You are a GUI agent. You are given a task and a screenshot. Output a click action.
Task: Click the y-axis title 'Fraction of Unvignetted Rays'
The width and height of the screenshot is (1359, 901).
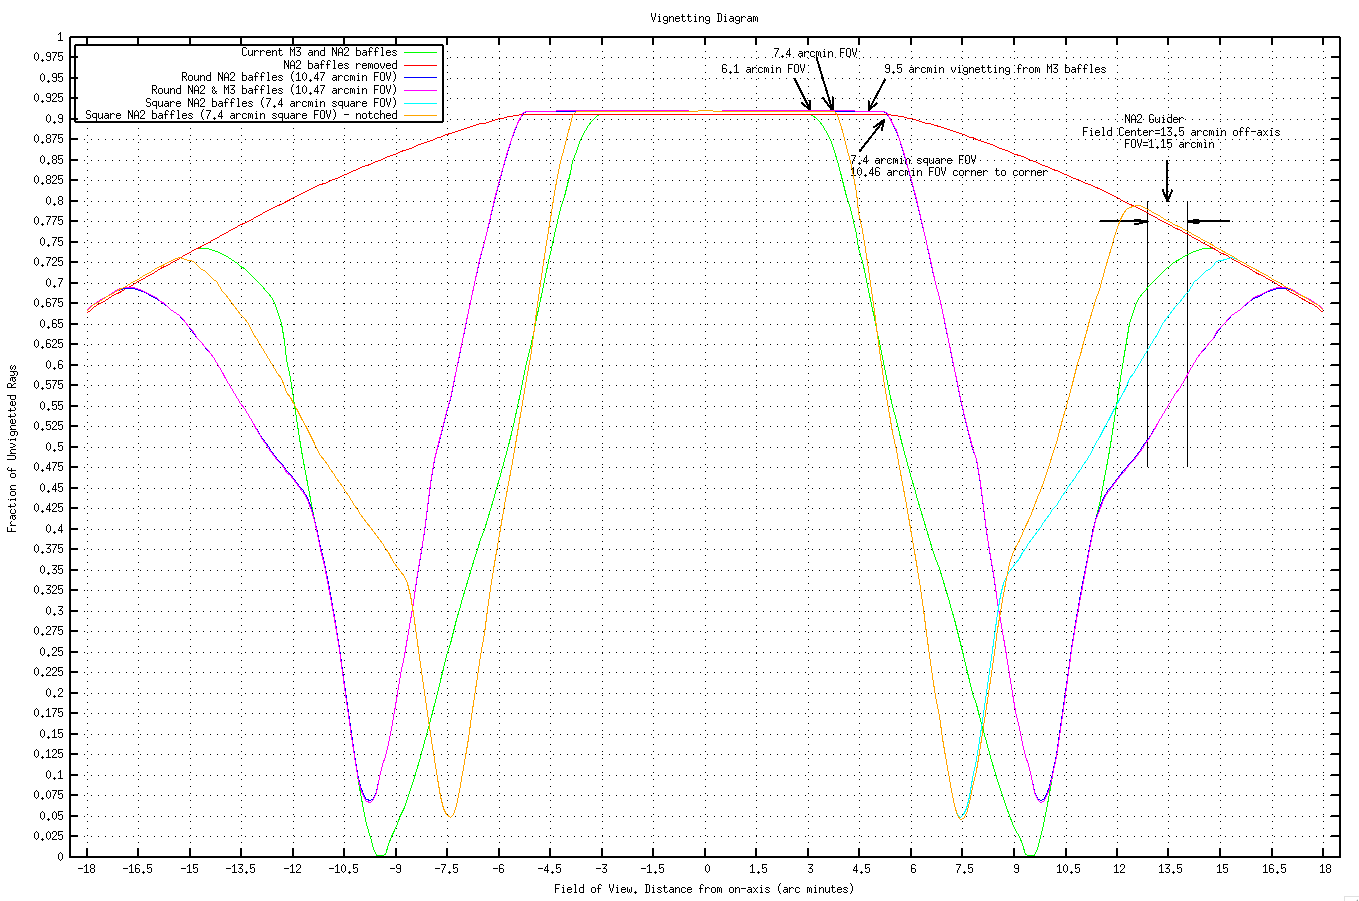coord(13,447)
